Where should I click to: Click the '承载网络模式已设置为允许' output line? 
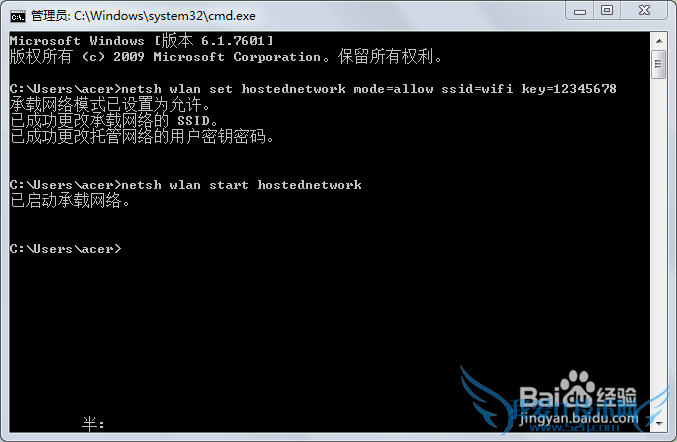[110, 104]
